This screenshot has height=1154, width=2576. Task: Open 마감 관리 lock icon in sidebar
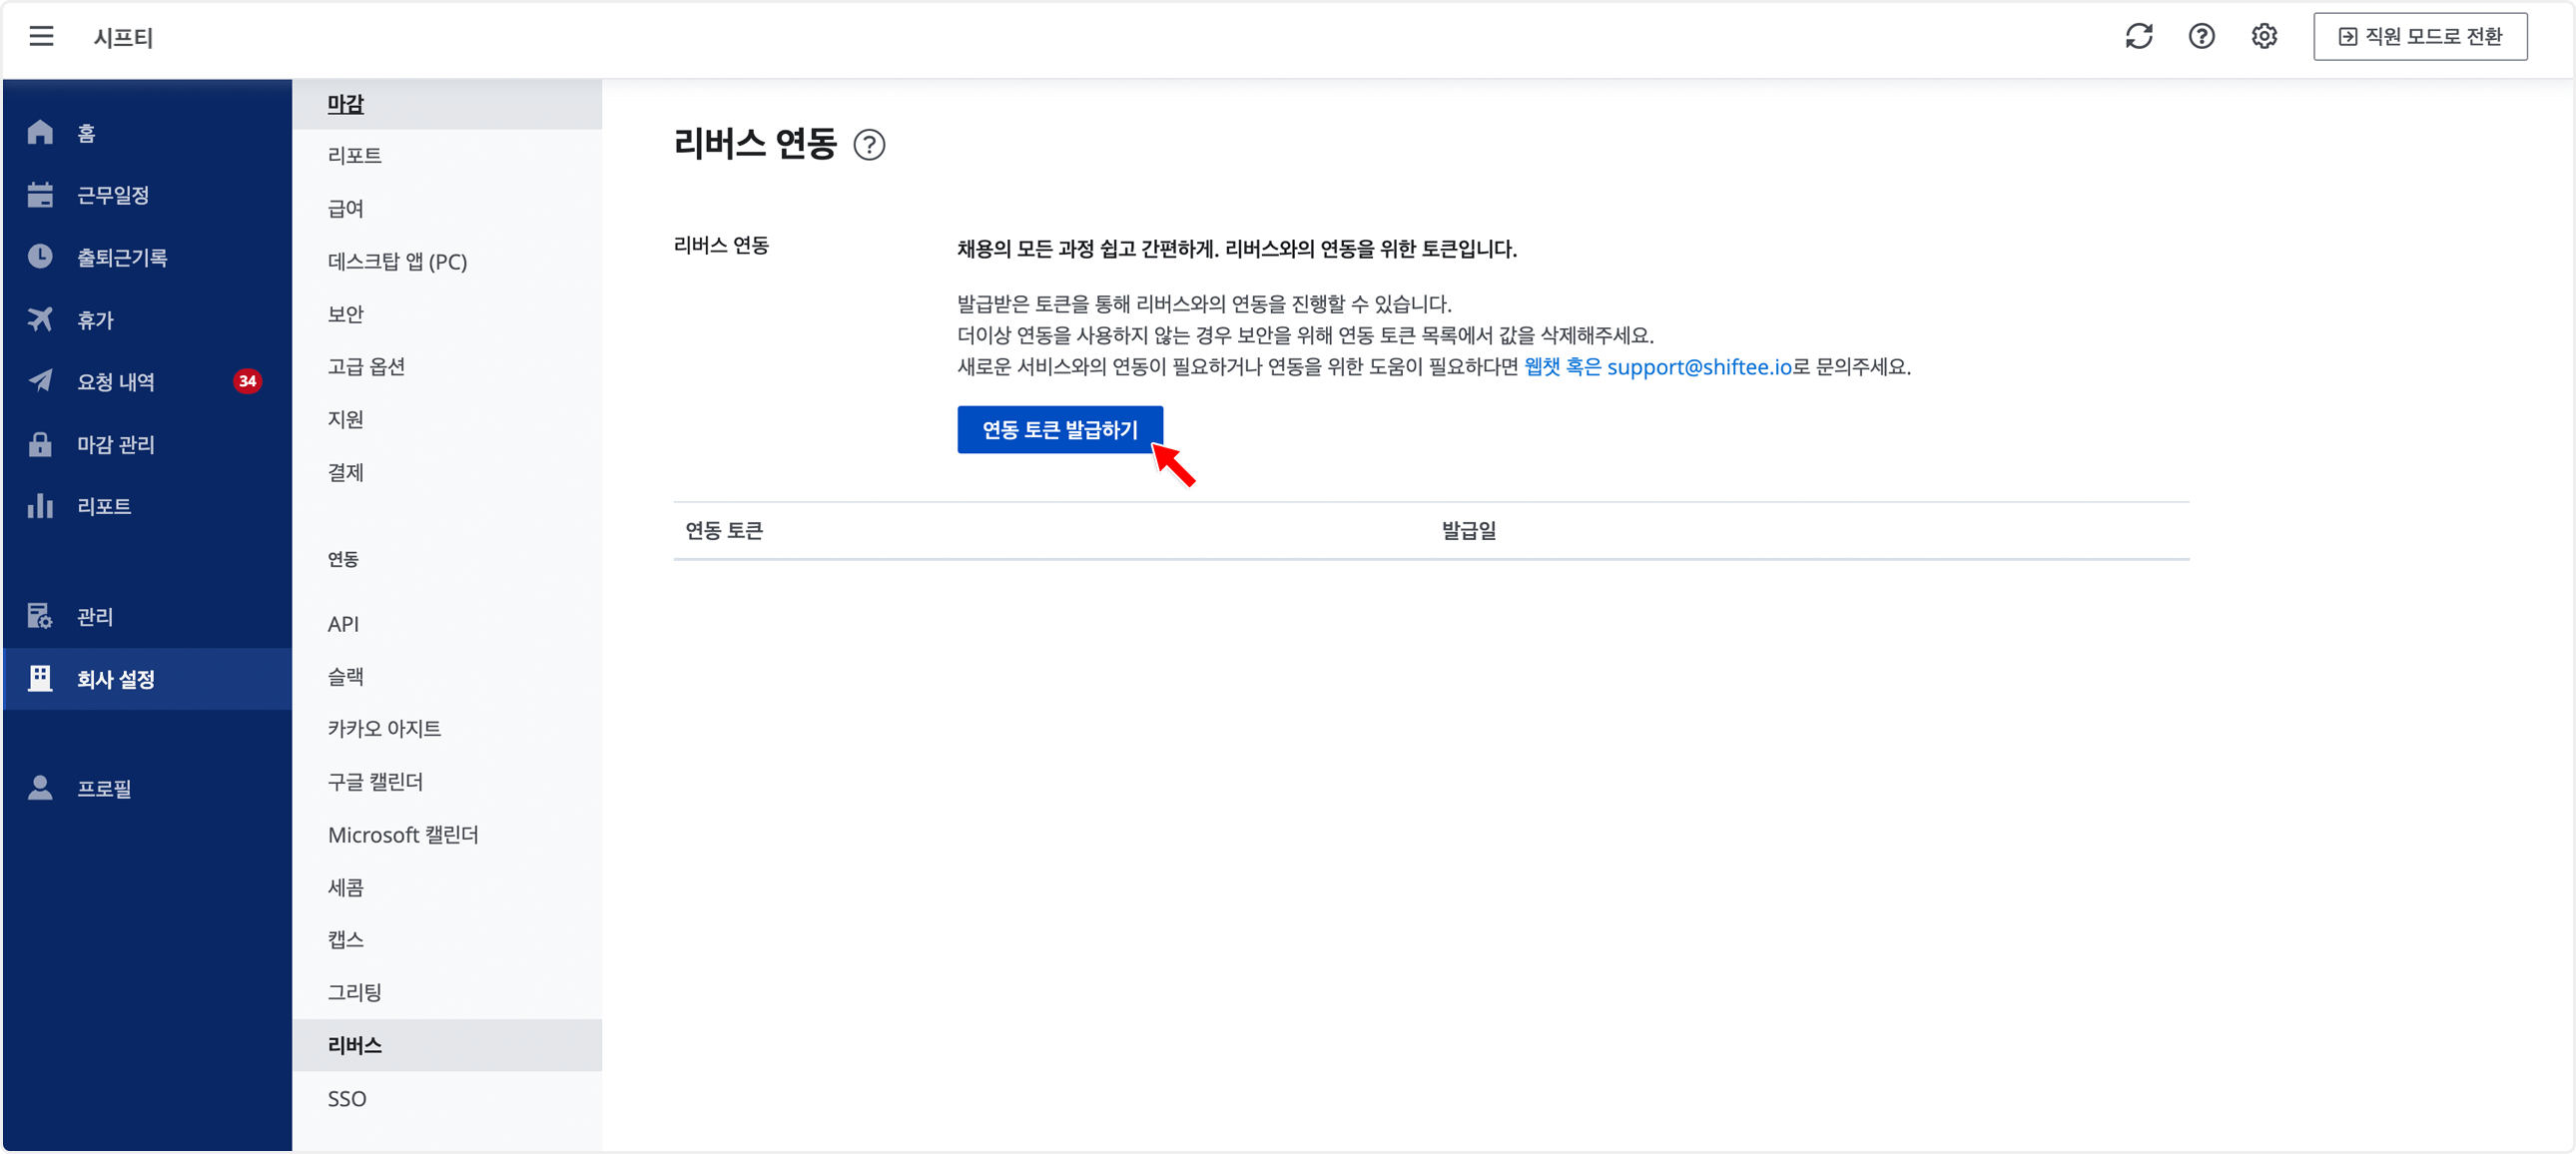click(40, 444)
